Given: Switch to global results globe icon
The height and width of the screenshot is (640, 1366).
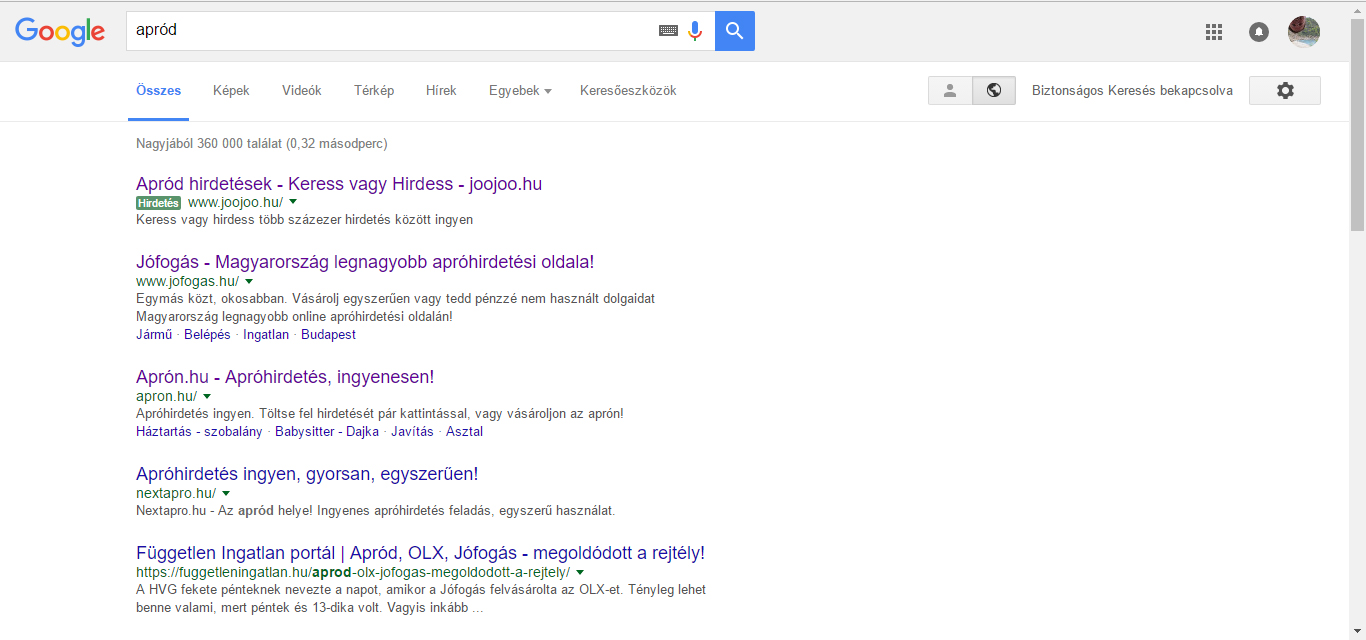Looking at the screenshot, I should click(x=994, y=90).
